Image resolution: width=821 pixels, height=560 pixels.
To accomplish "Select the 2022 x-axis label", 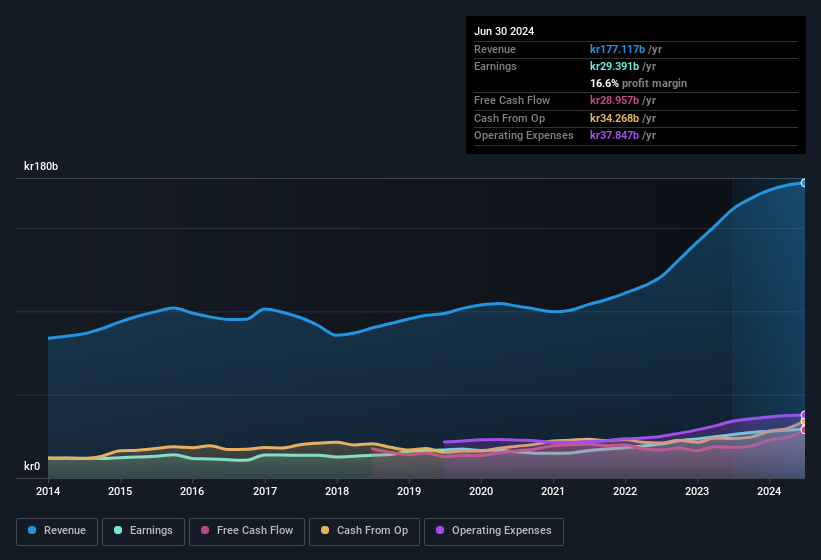I will [x=625, y=491].
